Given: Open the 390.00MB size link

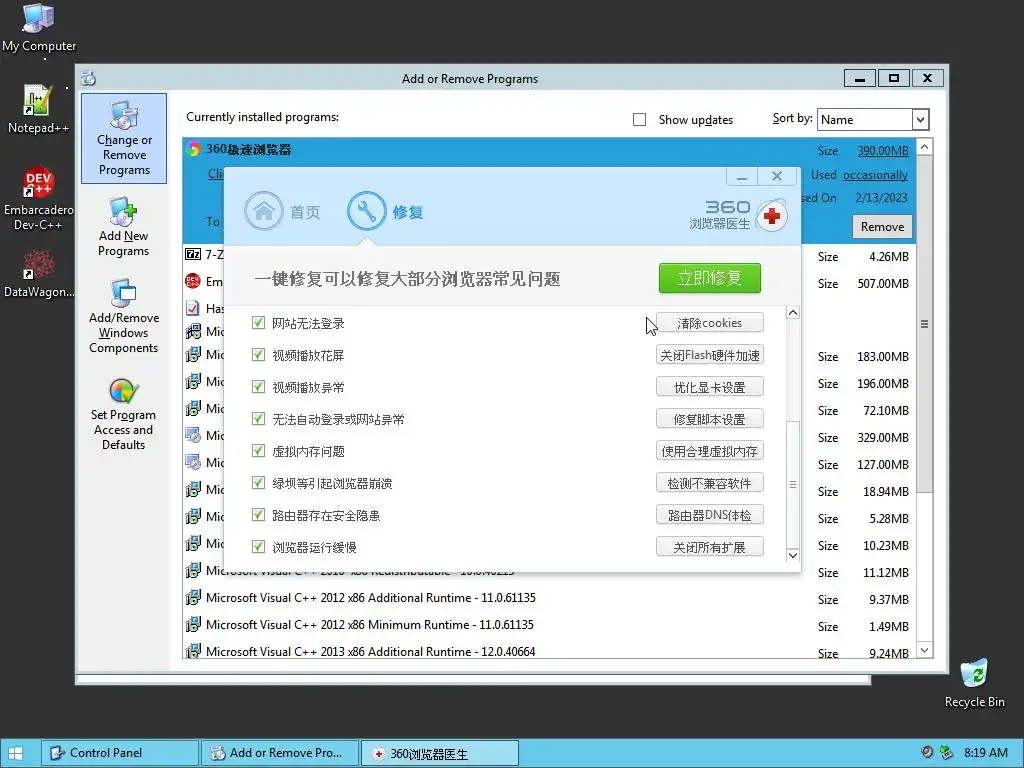Looking at the screenshot, I should (883, 151).
